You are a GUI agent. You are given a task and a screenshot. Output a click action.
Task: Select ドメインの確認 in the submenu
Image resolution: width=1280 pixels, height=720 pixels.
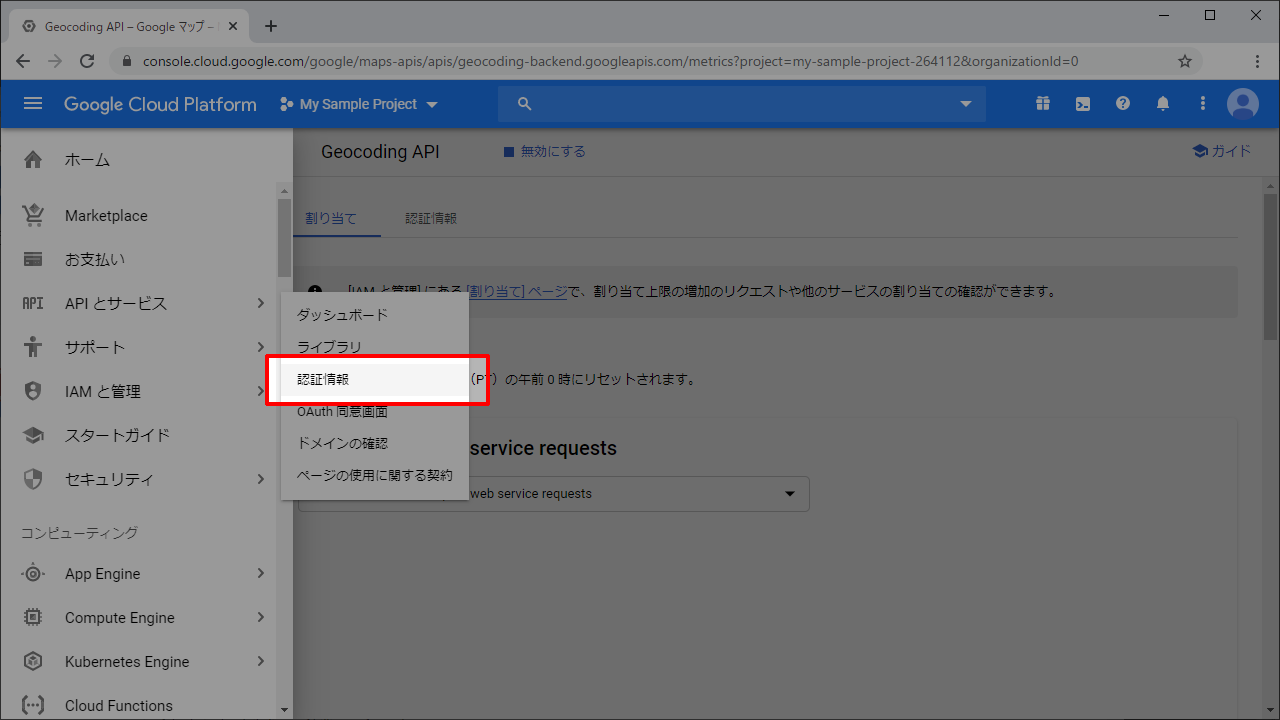(x=375, y=443)
